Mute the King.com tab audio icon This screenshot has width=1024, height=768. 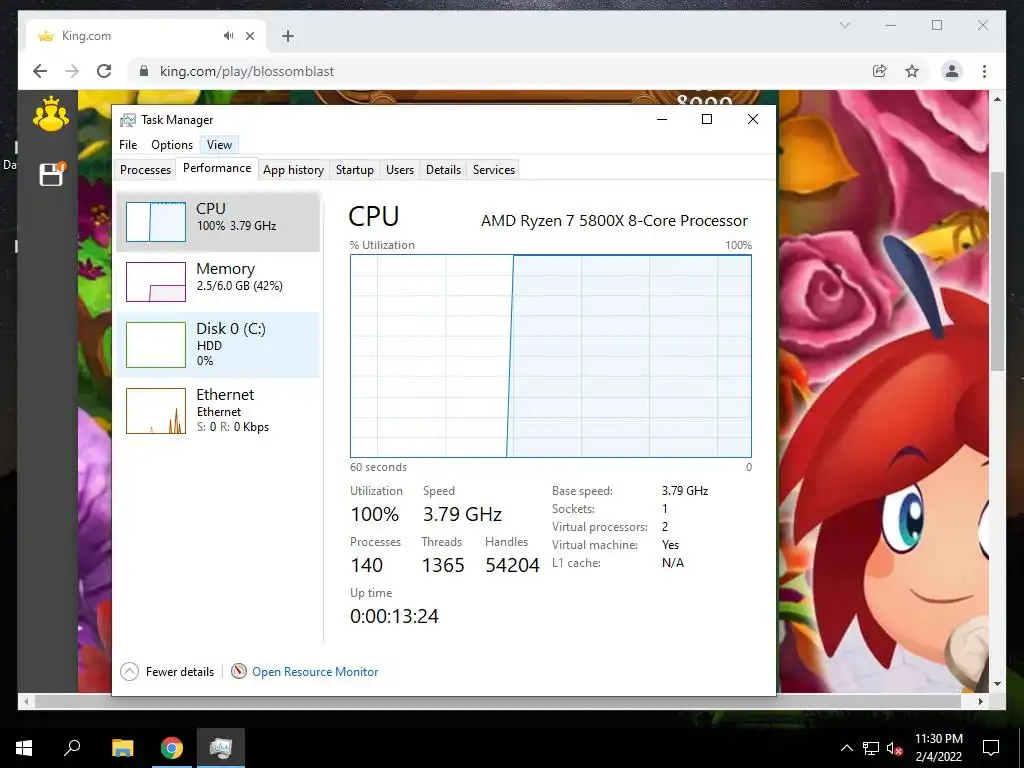pyautogui.click(x=228, y=36)
